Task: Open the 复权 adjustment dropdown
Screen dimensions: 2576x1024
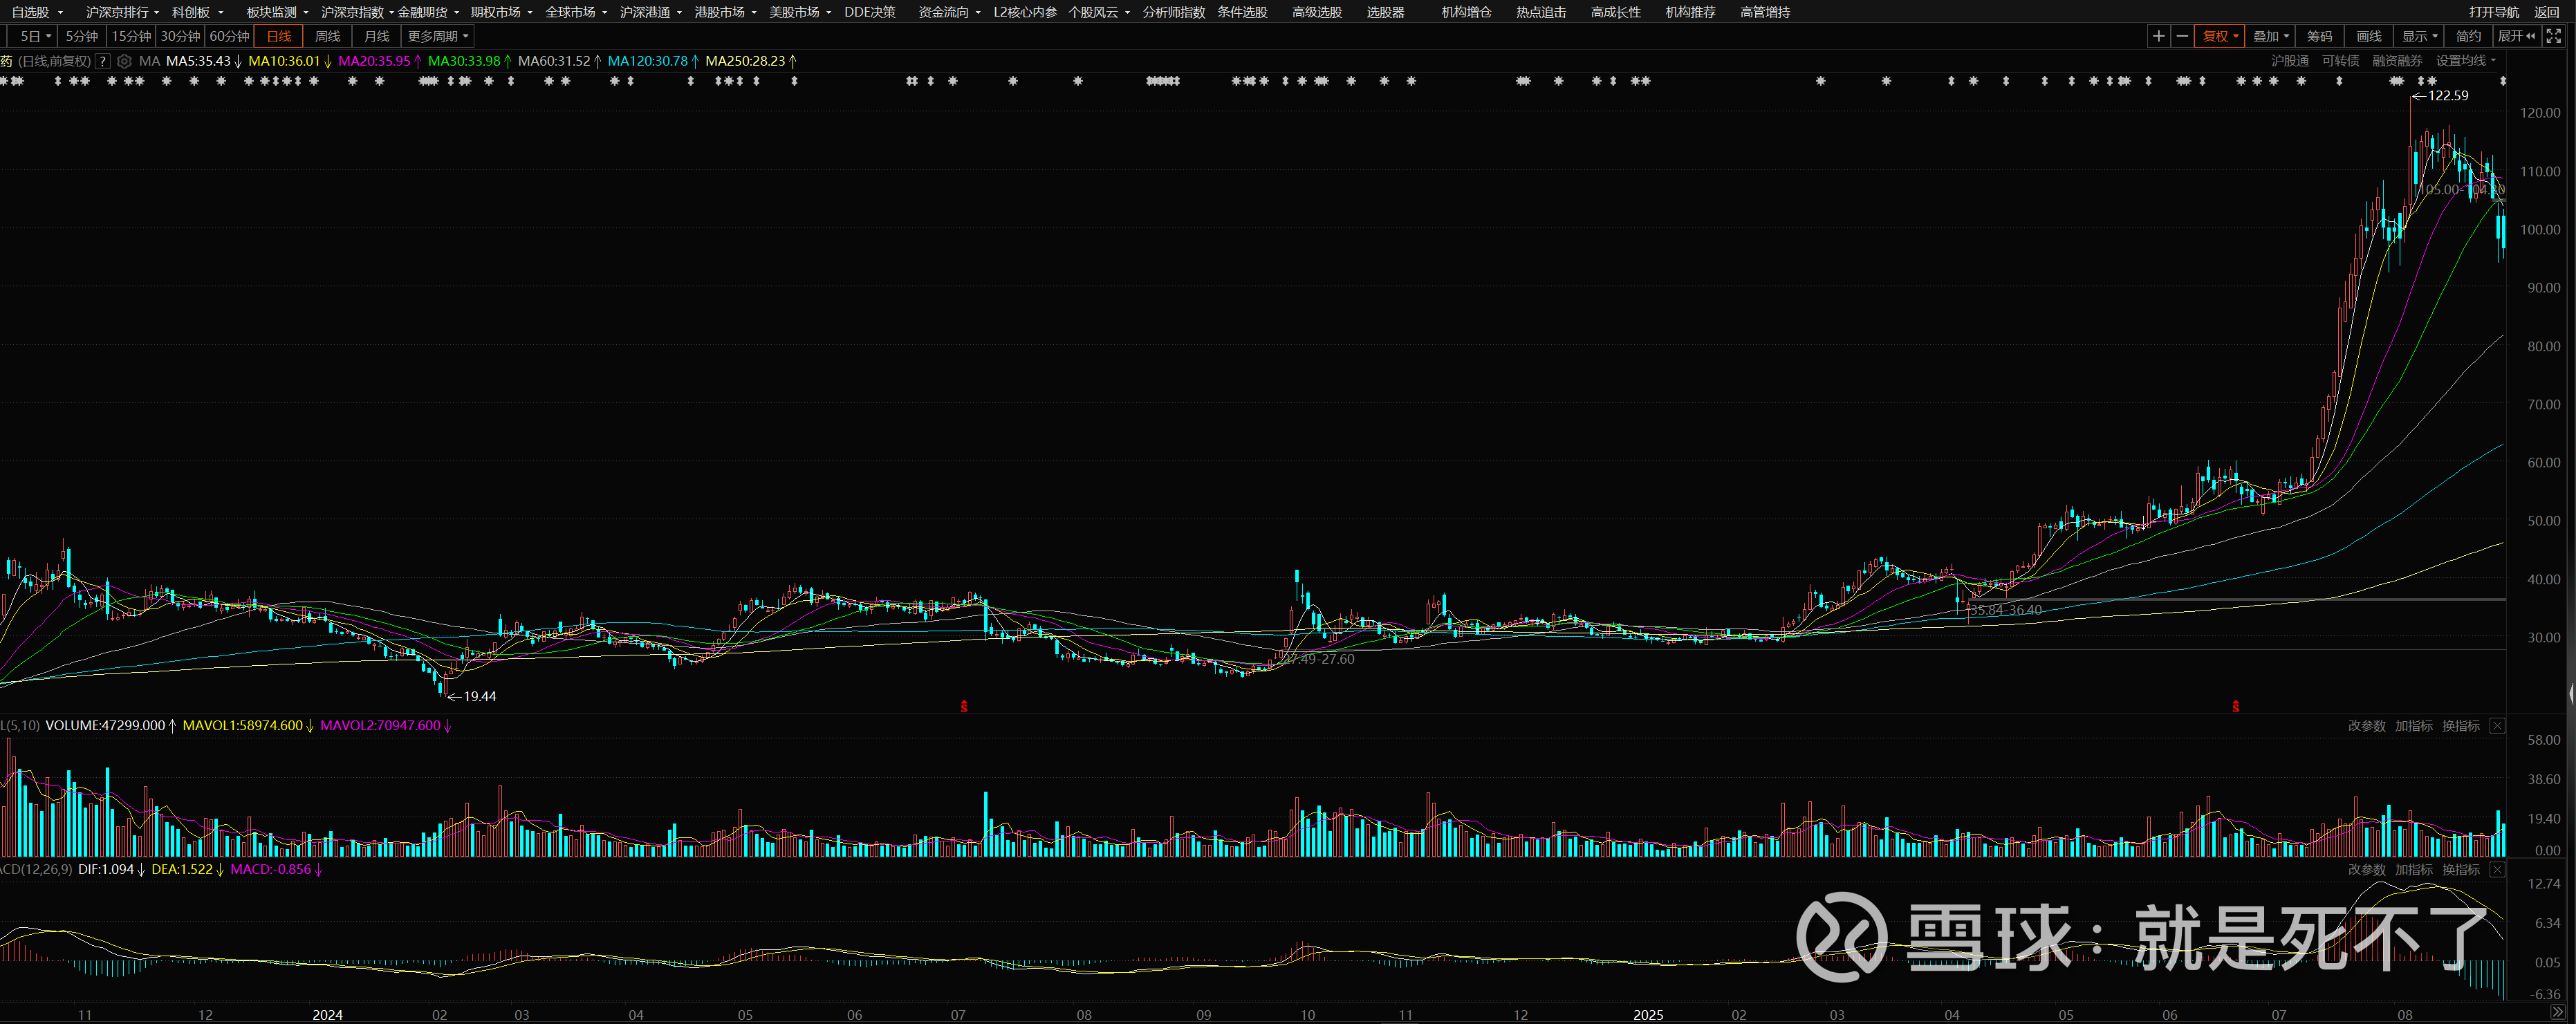Action: (x=2220, y=36)
